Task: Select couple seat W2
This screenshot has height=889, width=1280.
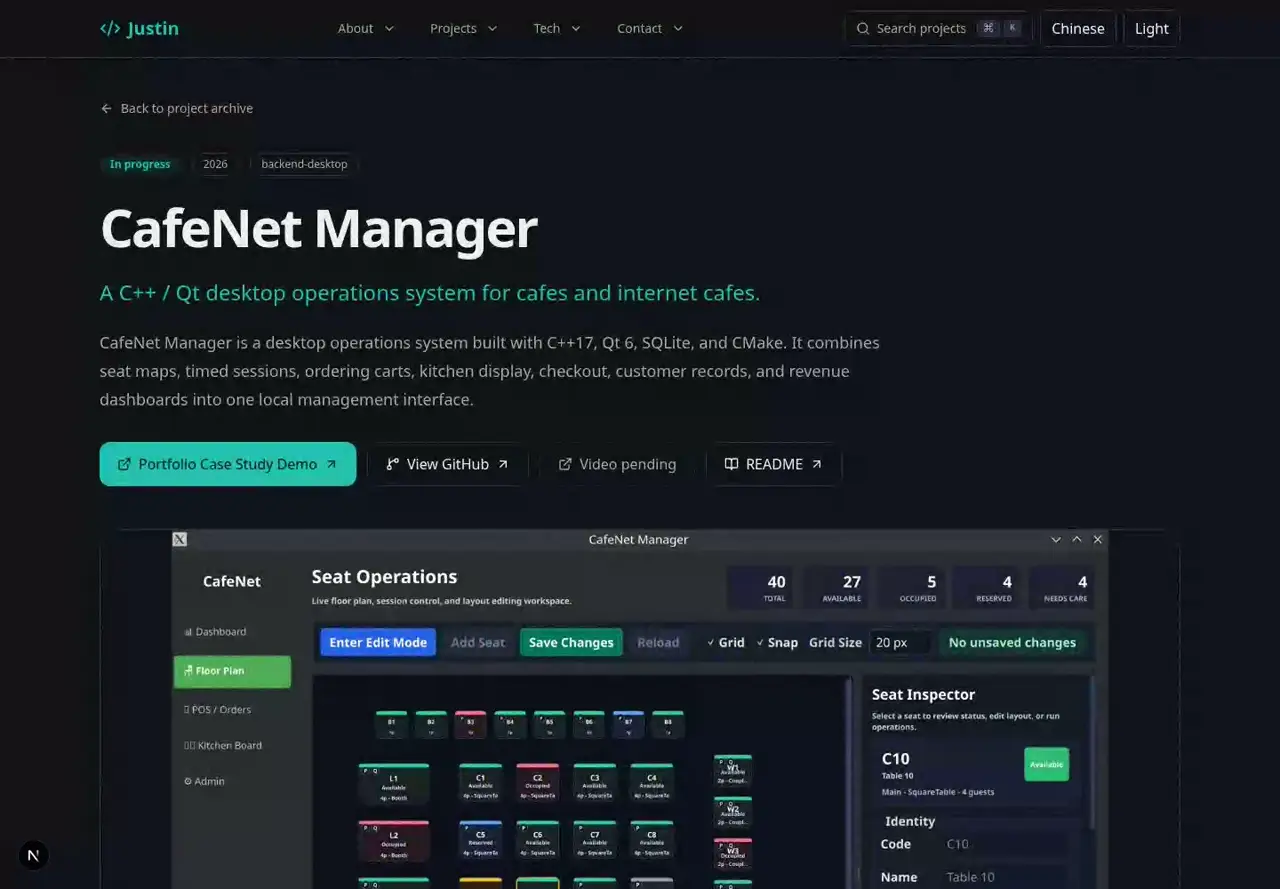Action: pyautogui.click(x=733, y=812)
